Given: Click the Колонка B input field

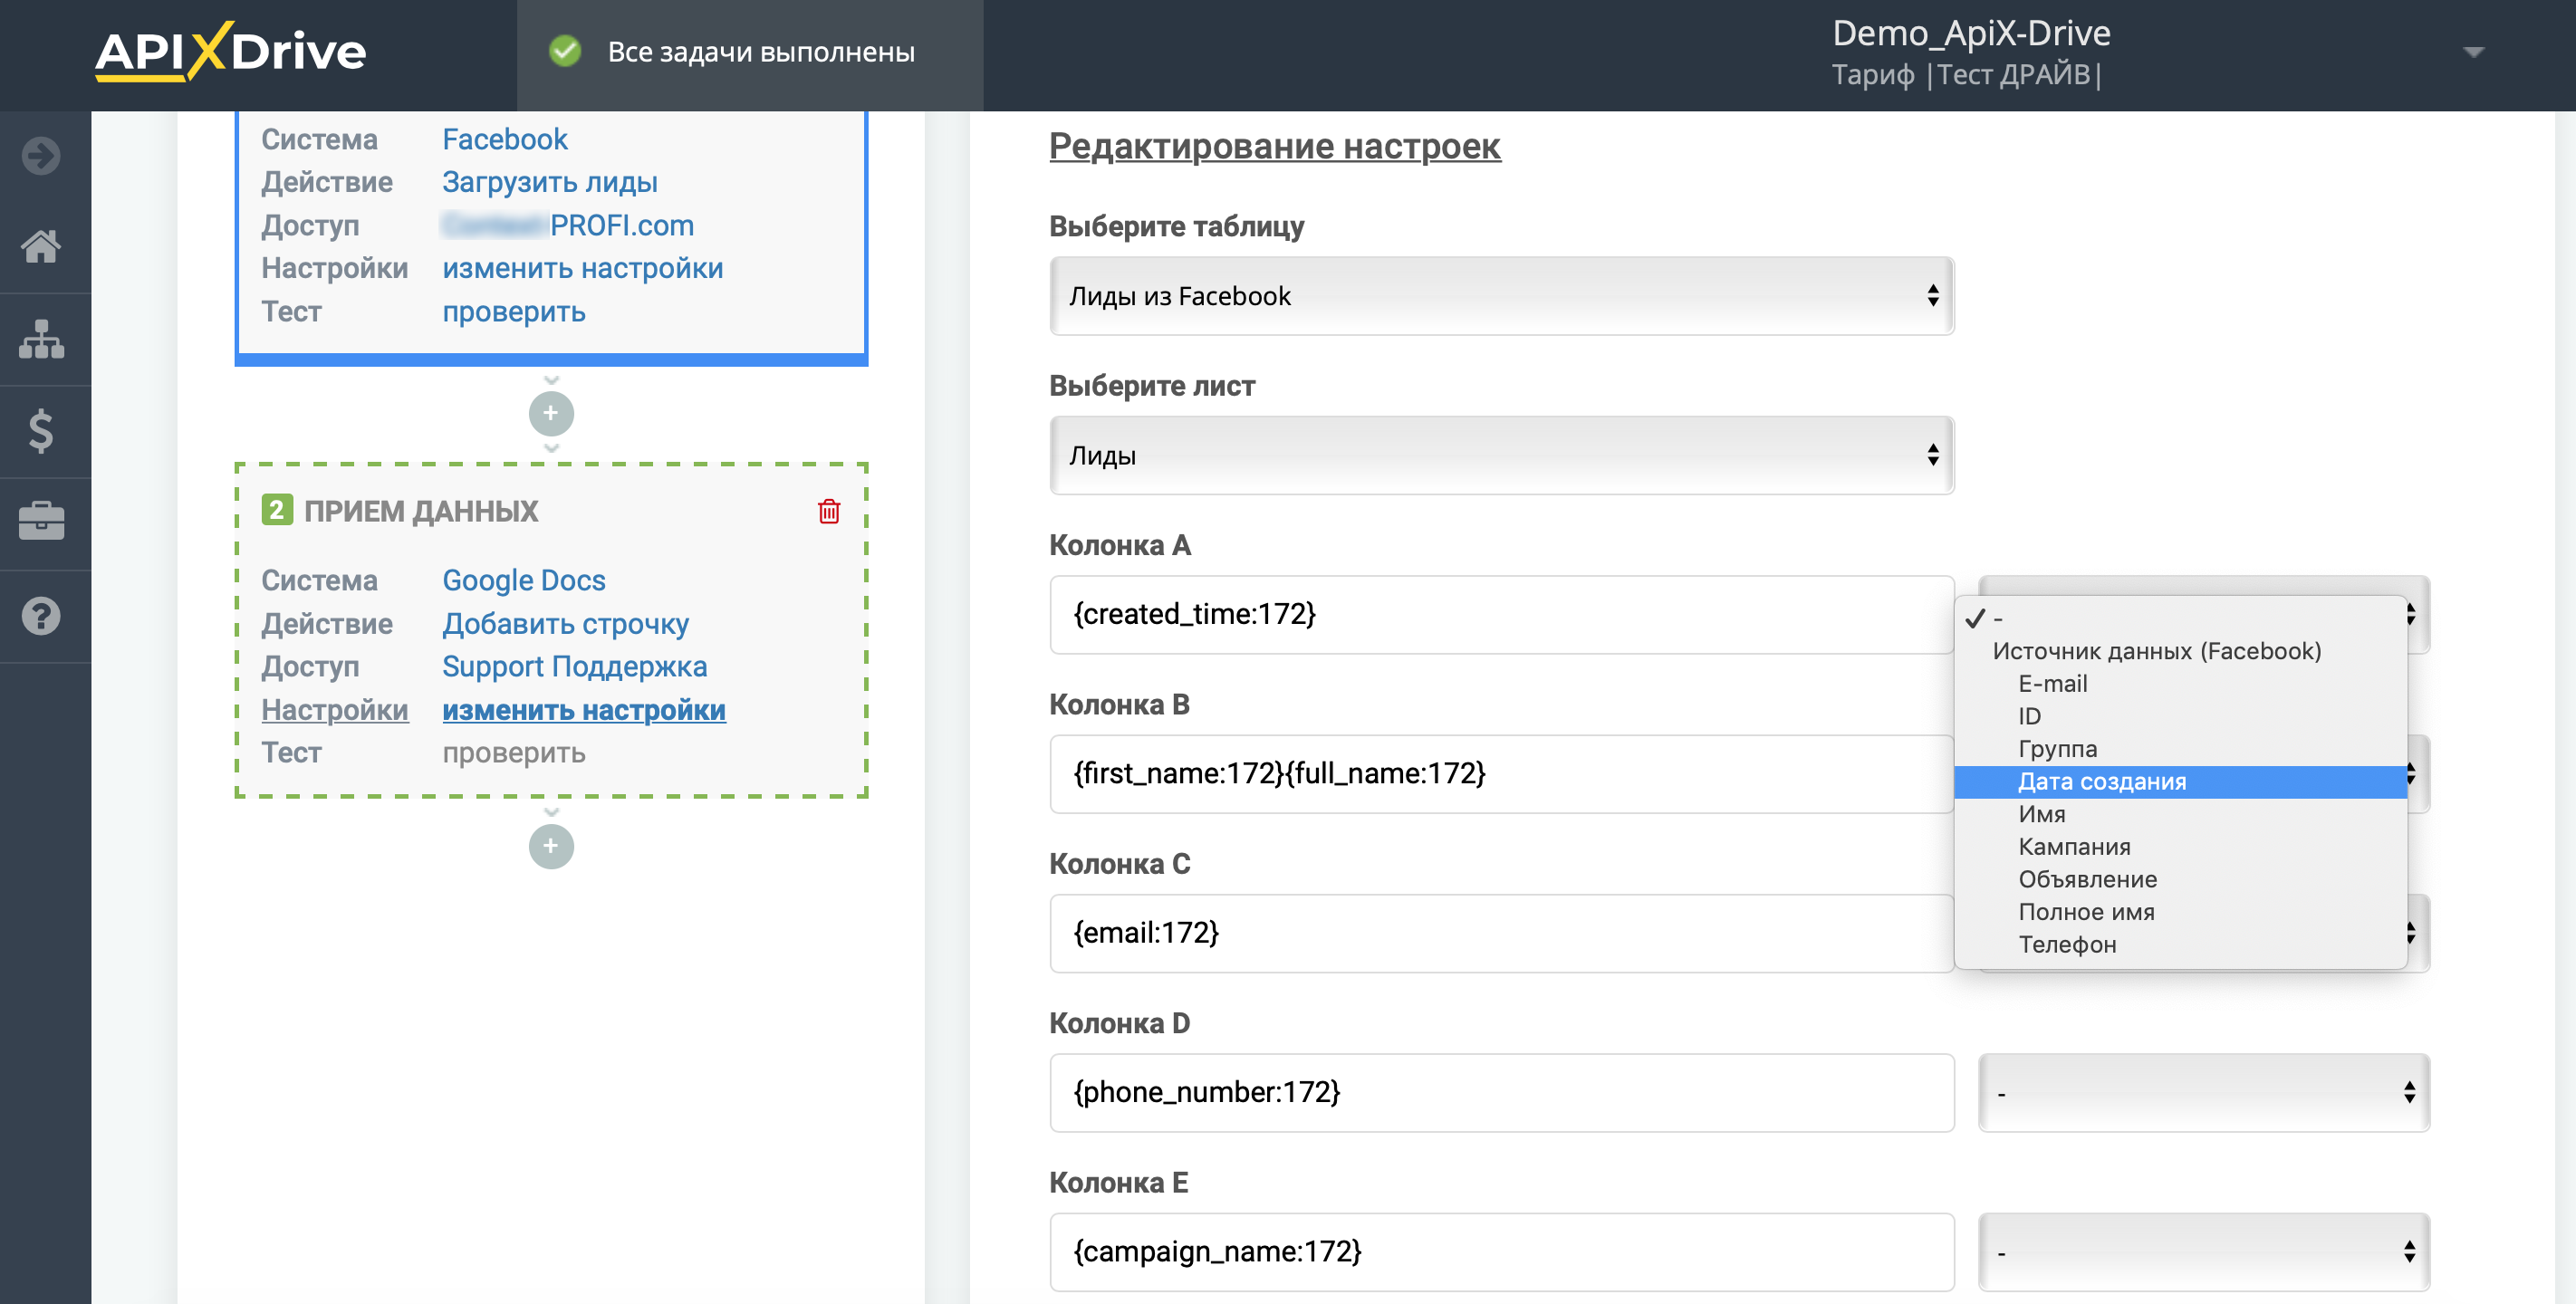Looking at the screenshot, I should tap(1502, 774).
